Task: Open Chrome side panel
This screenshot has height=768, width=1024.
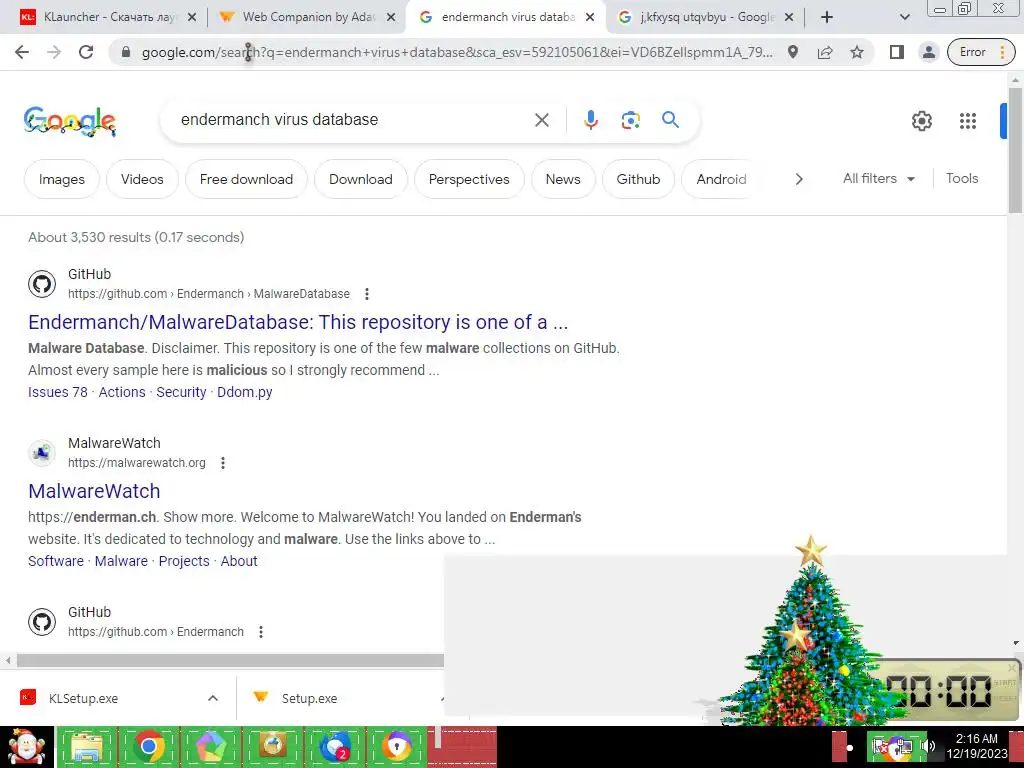Action: tap(897, 52)
